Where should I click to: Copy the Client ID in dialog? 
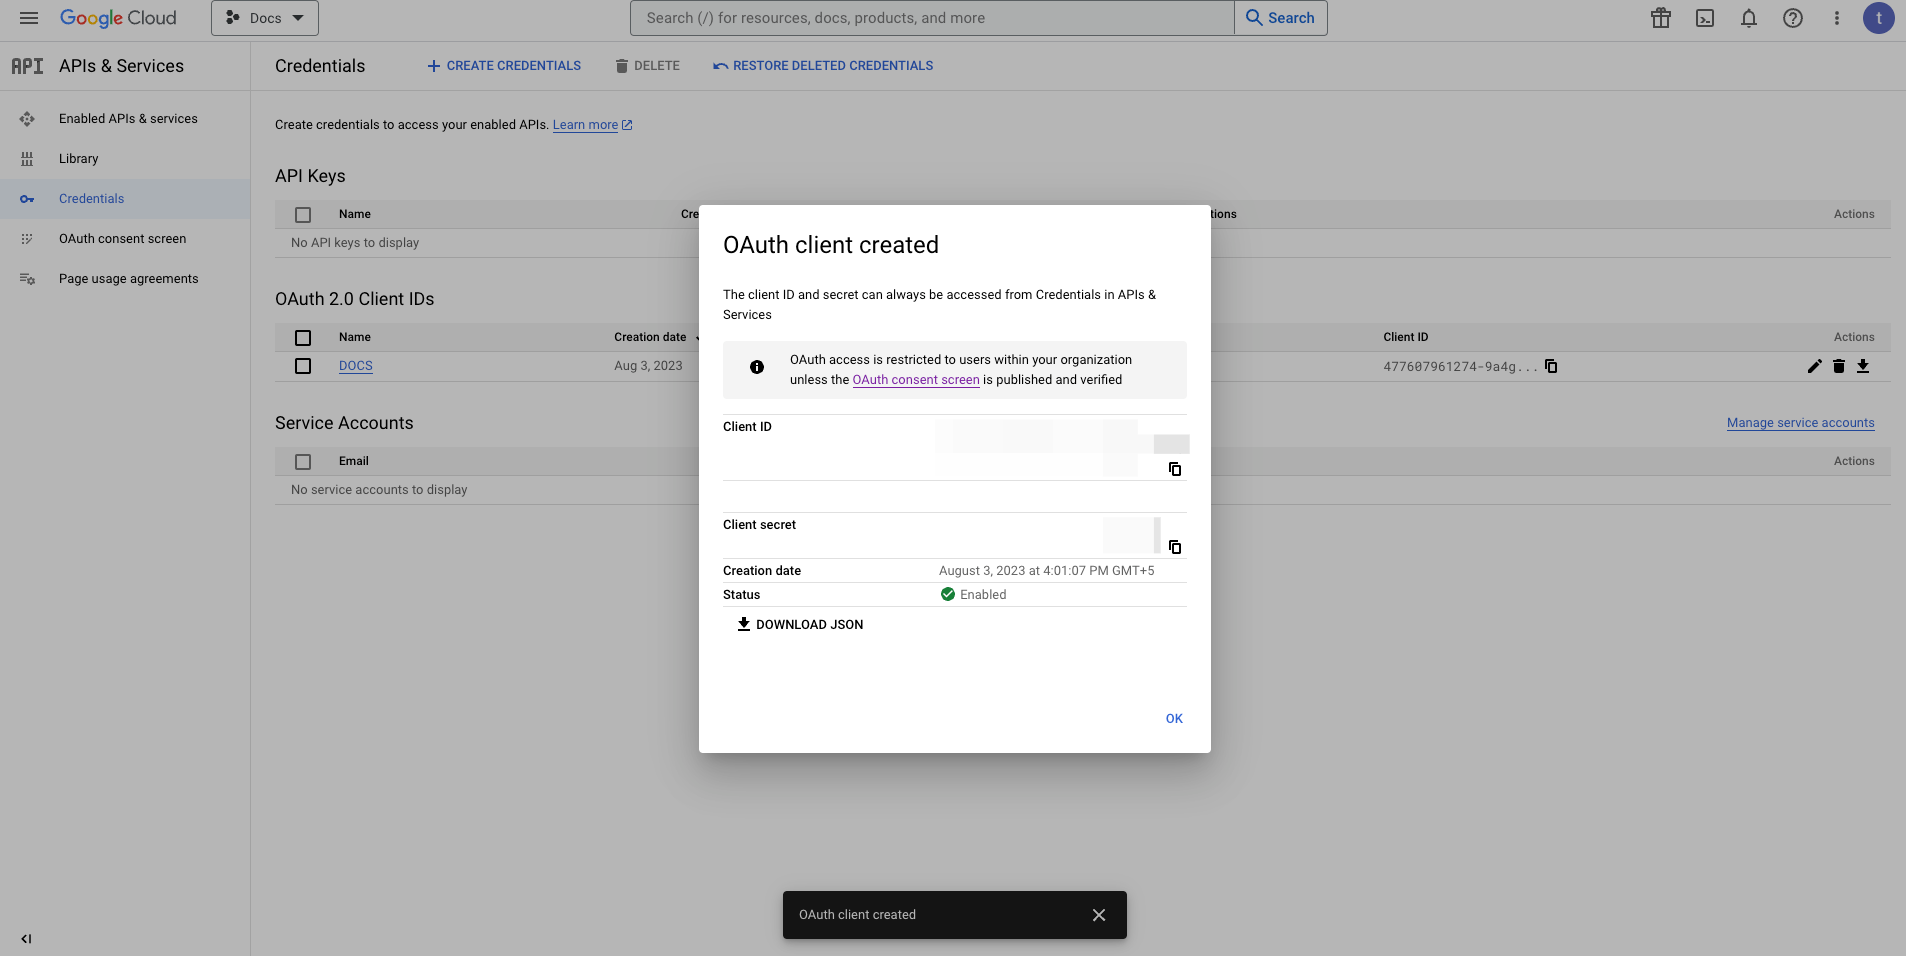[x=1175, y=469]
